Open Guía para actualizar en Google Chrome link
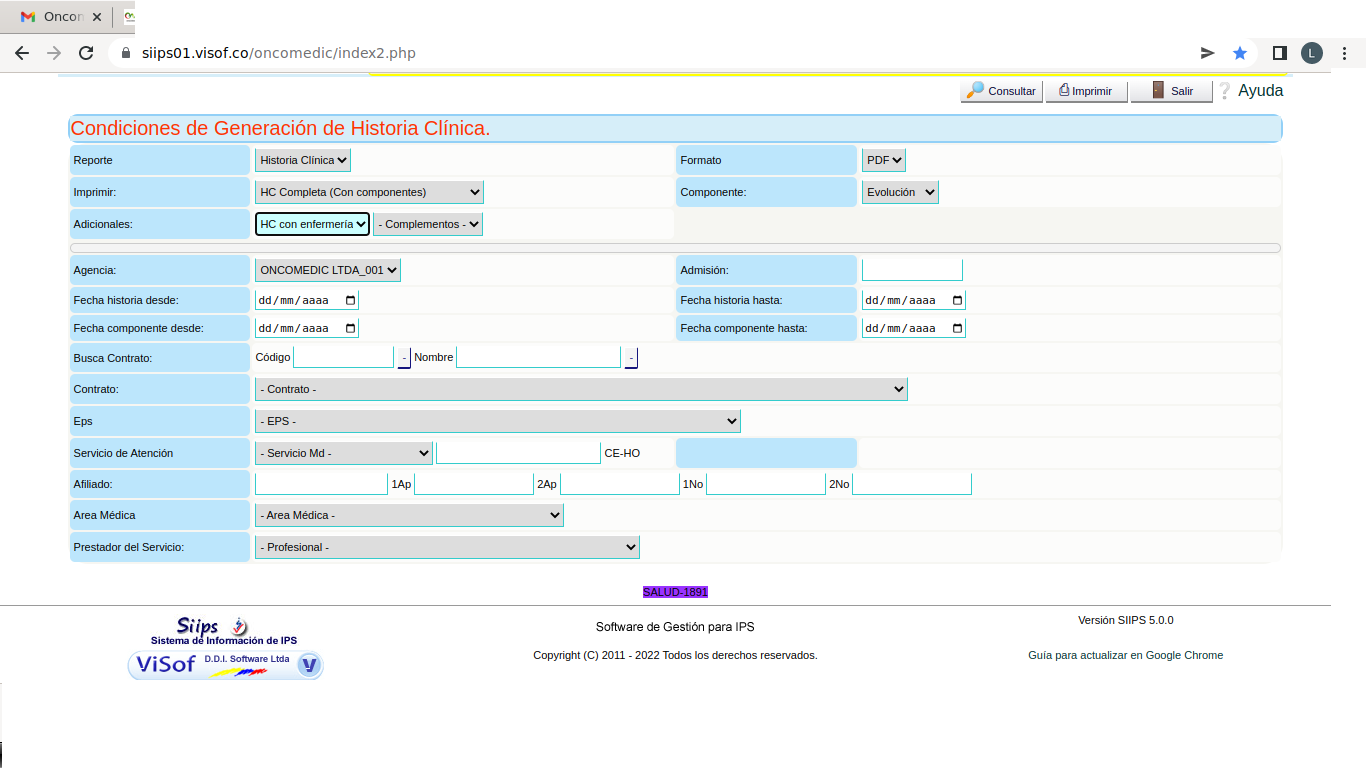 click(x=1125, y=655)
